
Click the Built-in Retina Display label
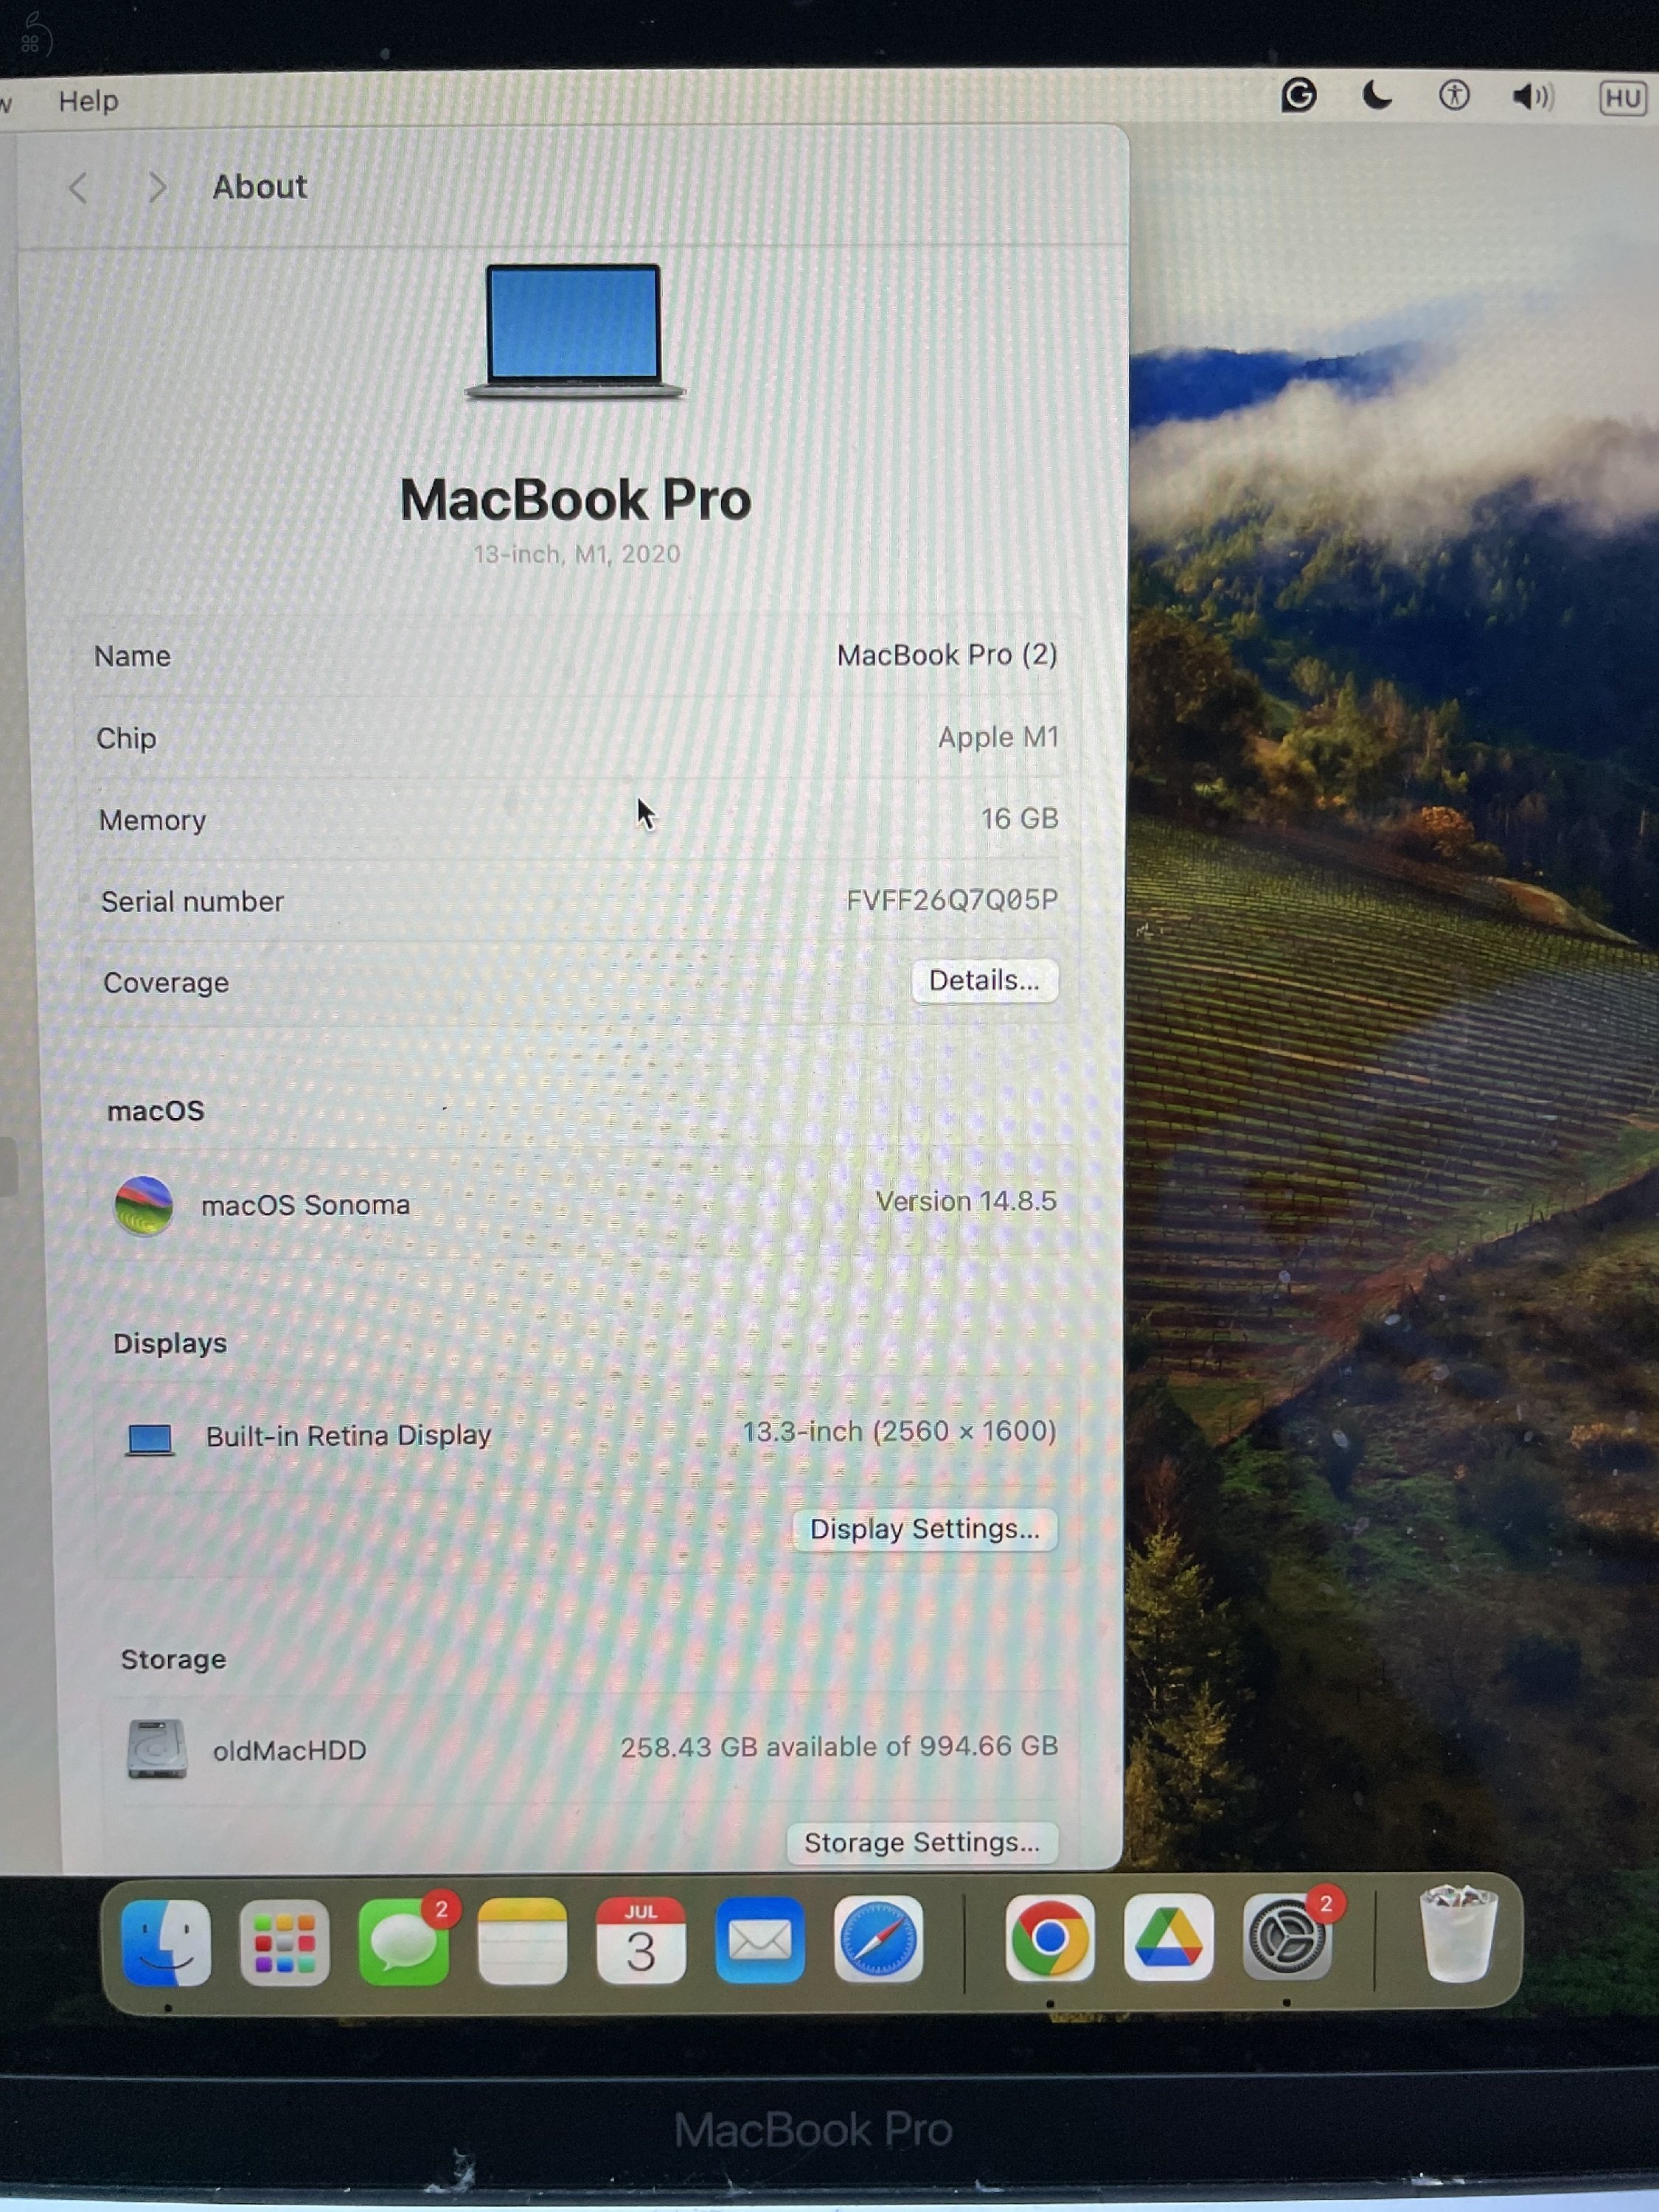348,1436
